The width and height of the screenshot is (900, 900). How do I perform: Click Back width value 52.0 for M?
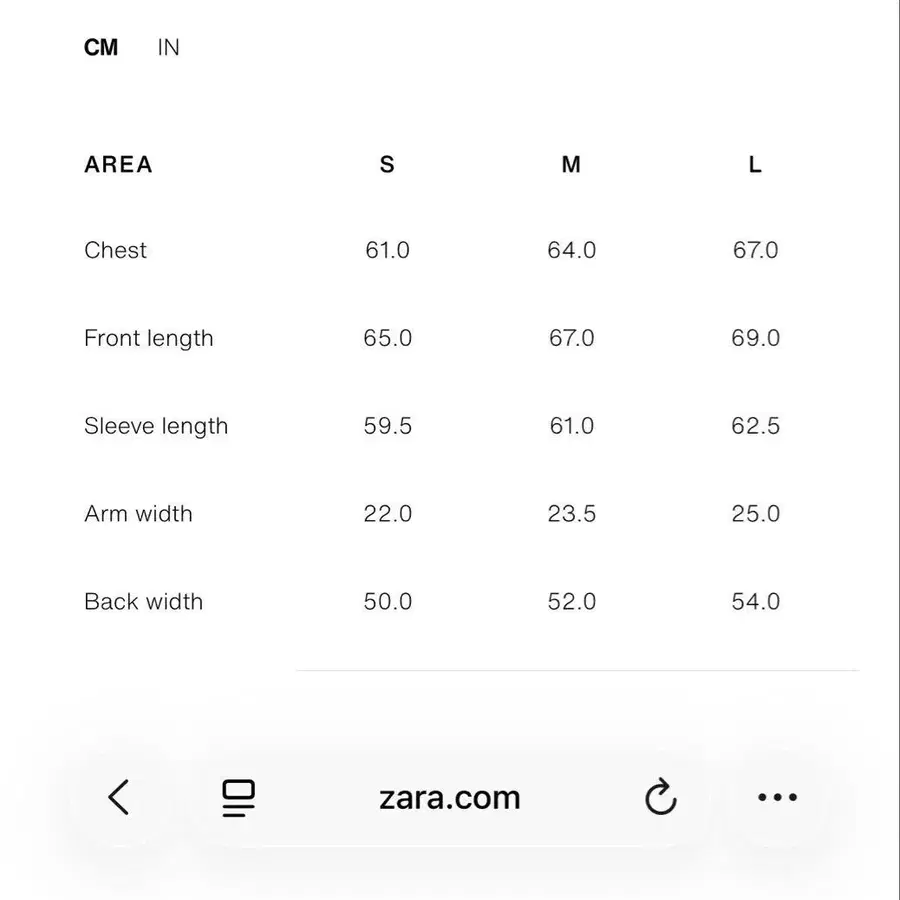coord(571,602)
